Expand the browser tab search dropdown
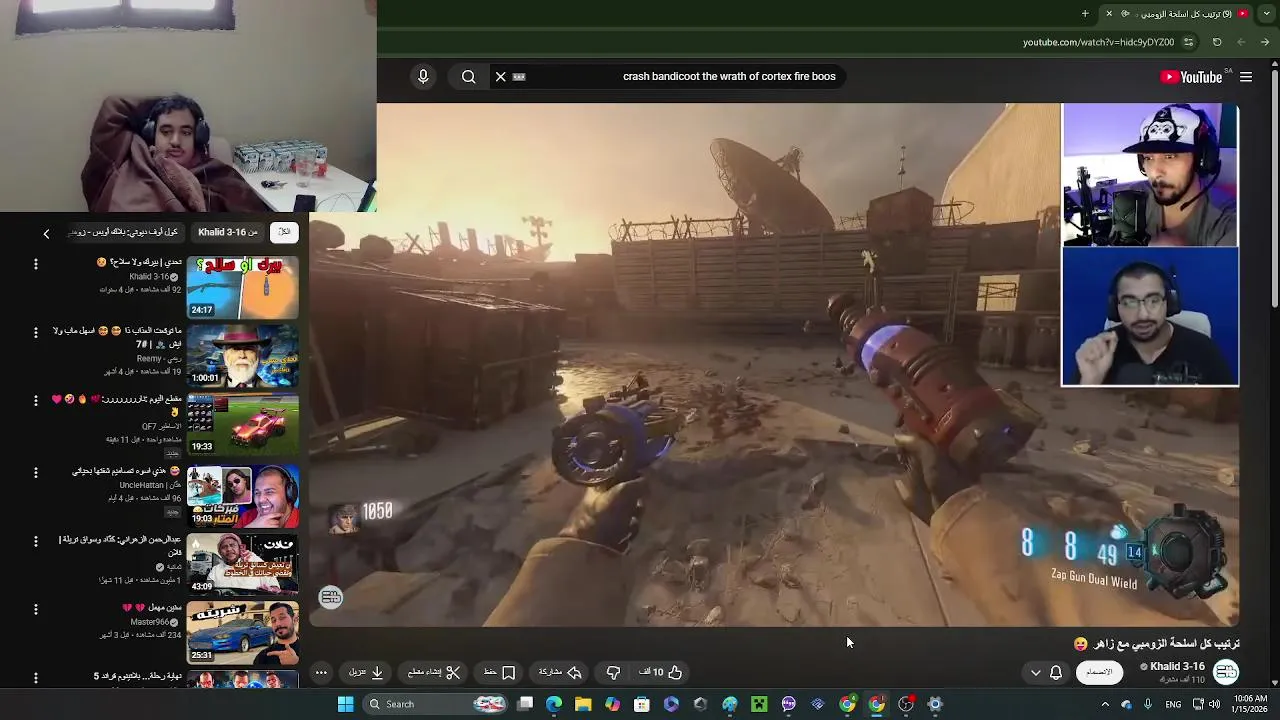This screenshot has width=1280, height=720. (1265, 14)
